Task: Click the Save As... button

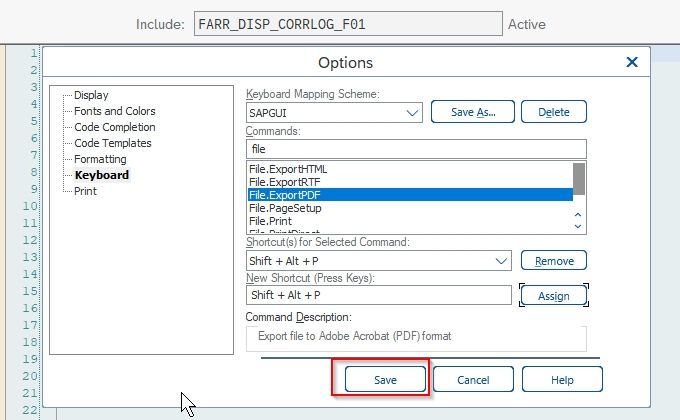Action: pos(473,112)
